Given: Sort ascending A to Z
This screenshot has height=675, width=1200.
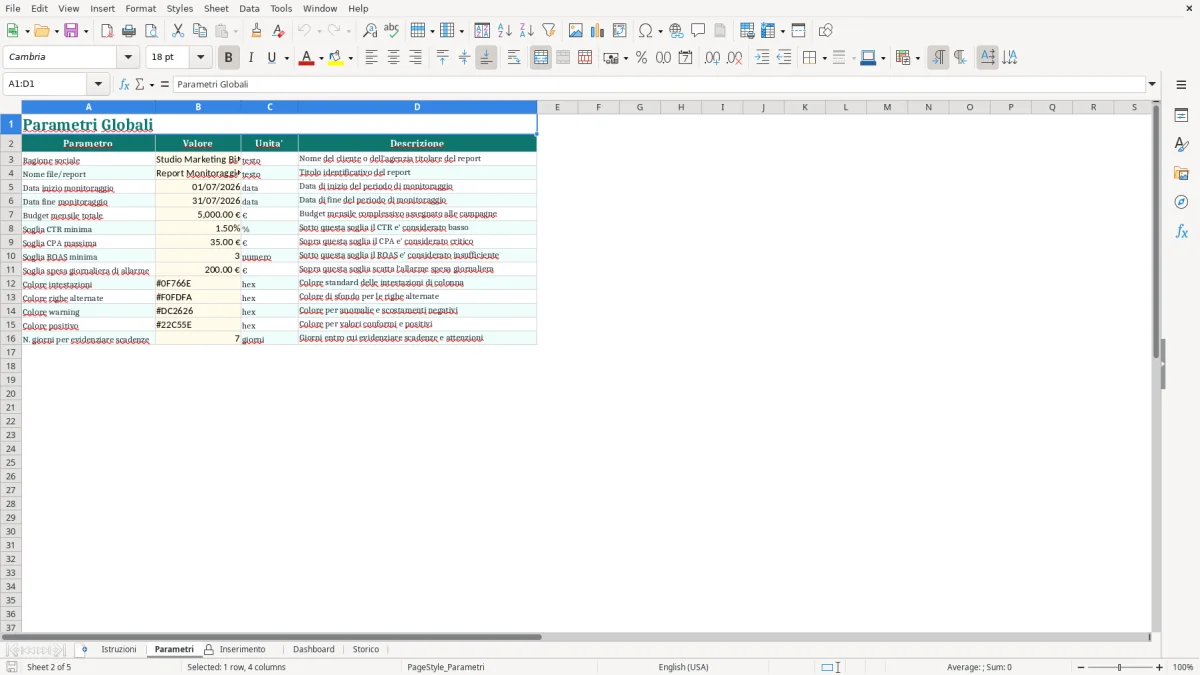Looking at the screenshot, I should click(x=505, y=31).
